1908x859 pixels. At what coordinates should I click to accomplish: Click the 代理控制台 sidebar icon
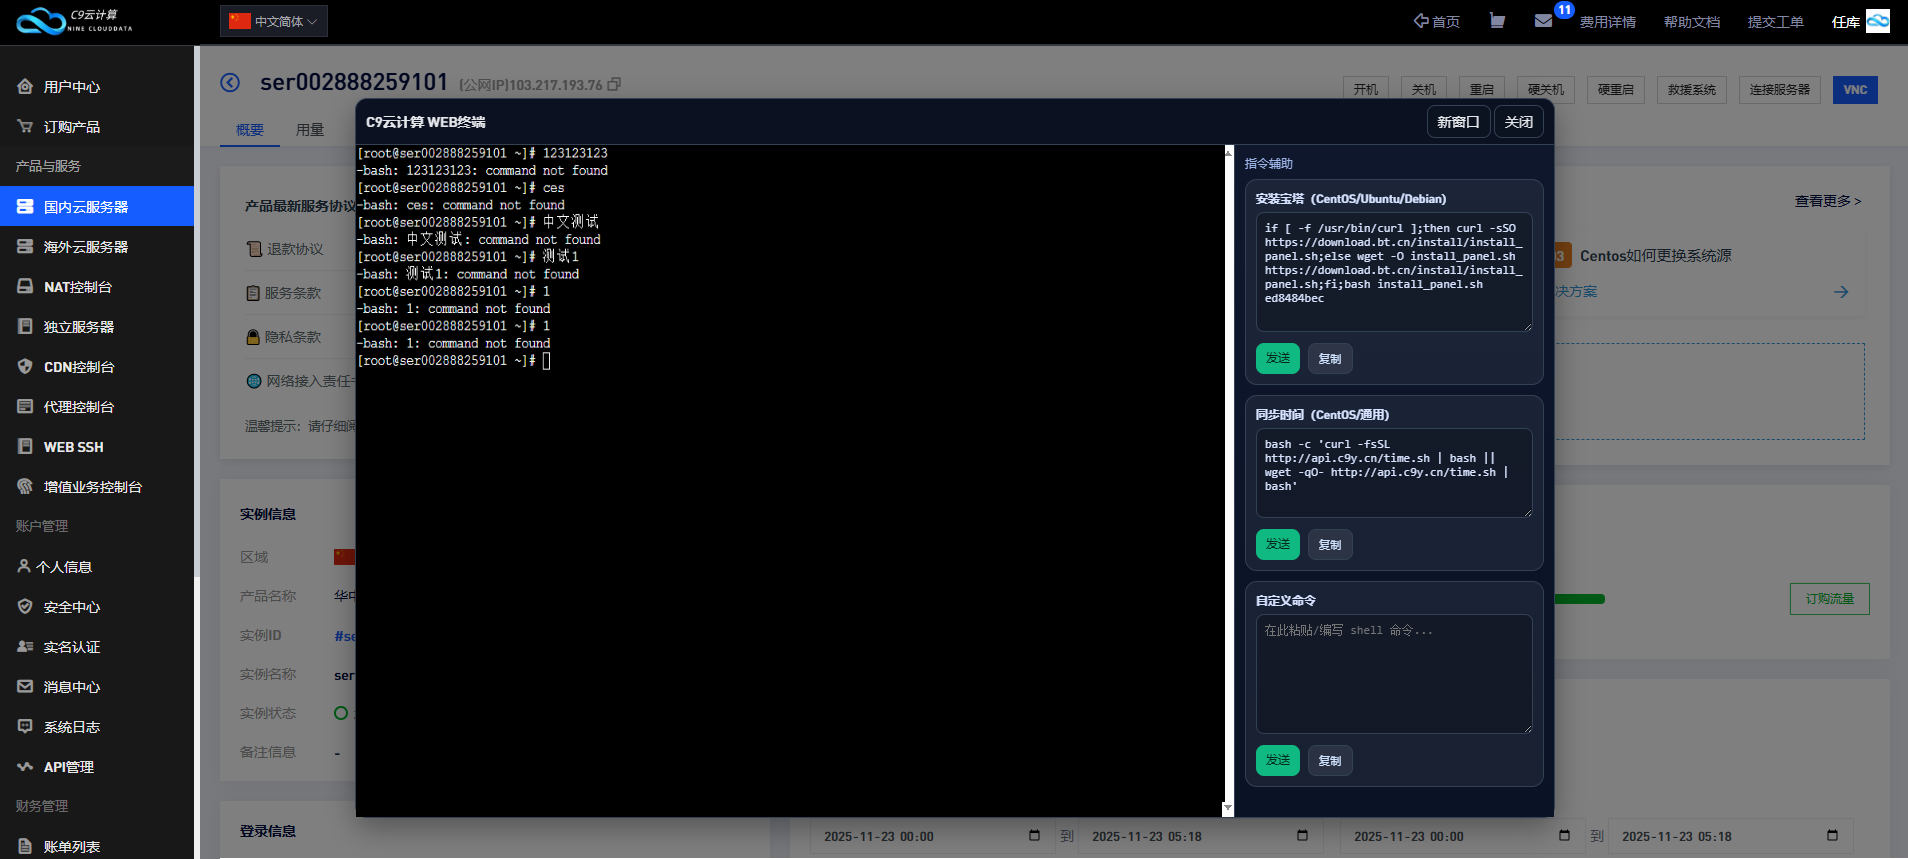point(25,406)
